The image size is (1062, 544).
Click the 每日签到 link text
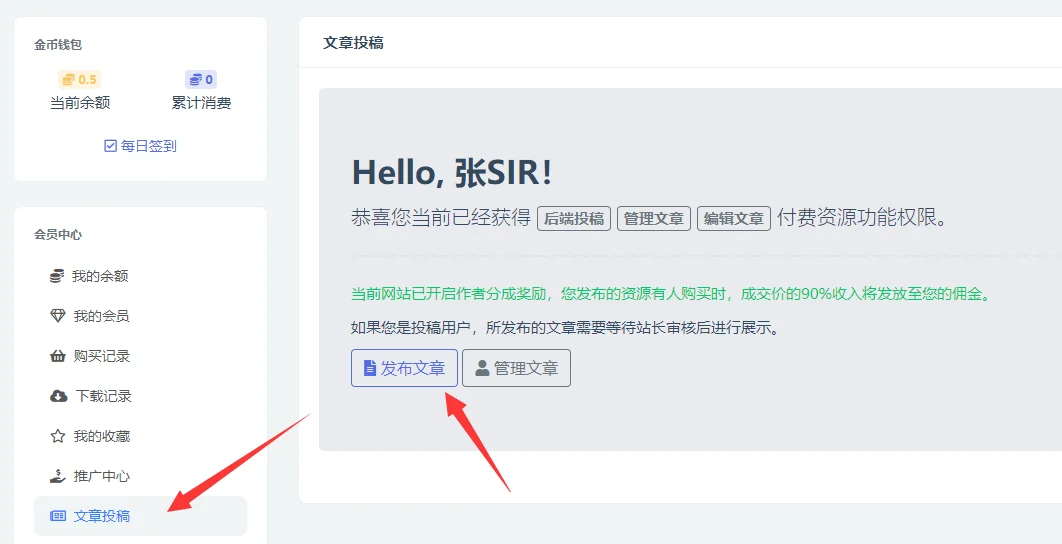click(x=148, y=146)
